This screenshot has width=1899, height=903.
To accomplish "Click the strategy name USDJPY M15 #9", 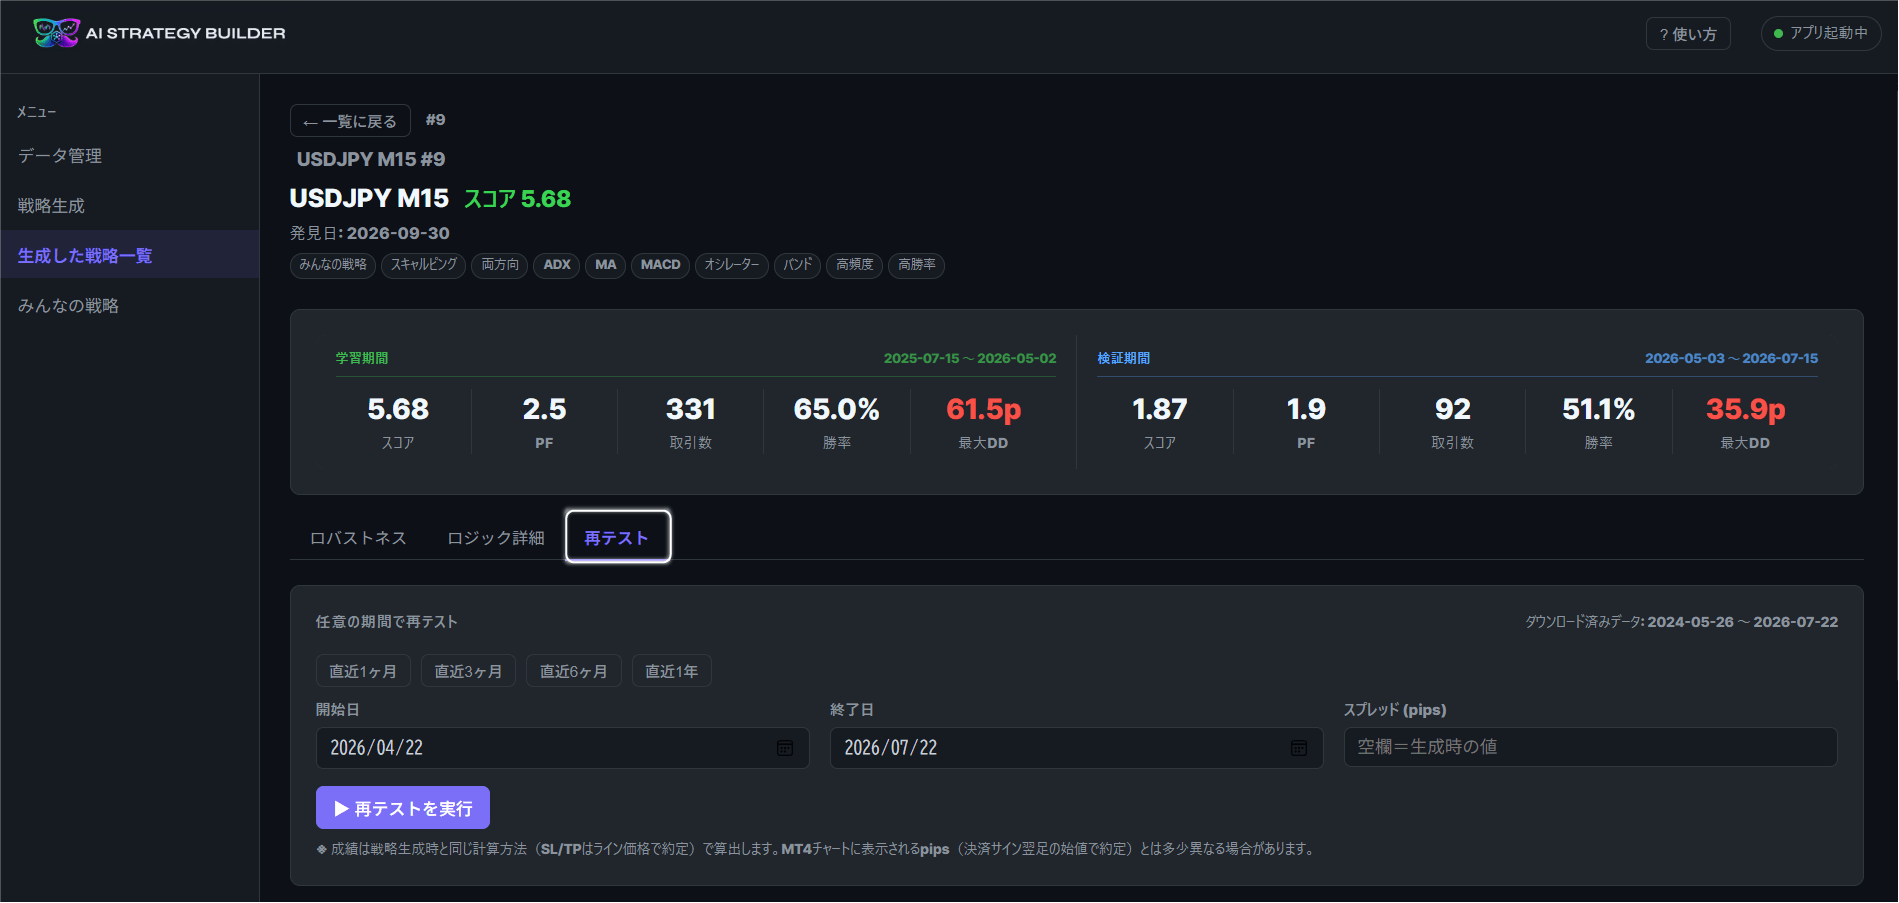I will point(371,159).
